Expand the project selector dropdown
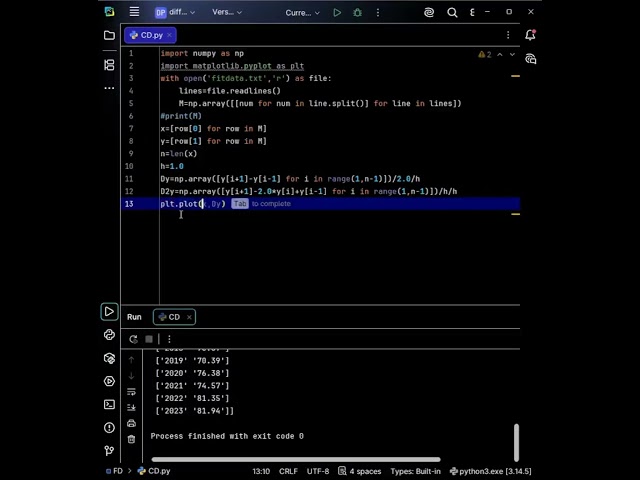The image size is (640, 480). 175,13
